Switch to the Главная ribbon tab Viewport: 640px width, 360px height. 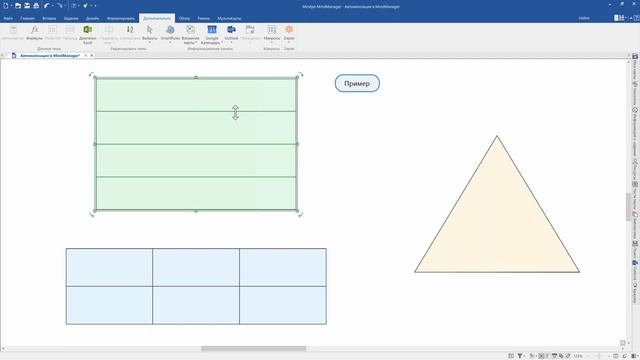pos(28,18)
